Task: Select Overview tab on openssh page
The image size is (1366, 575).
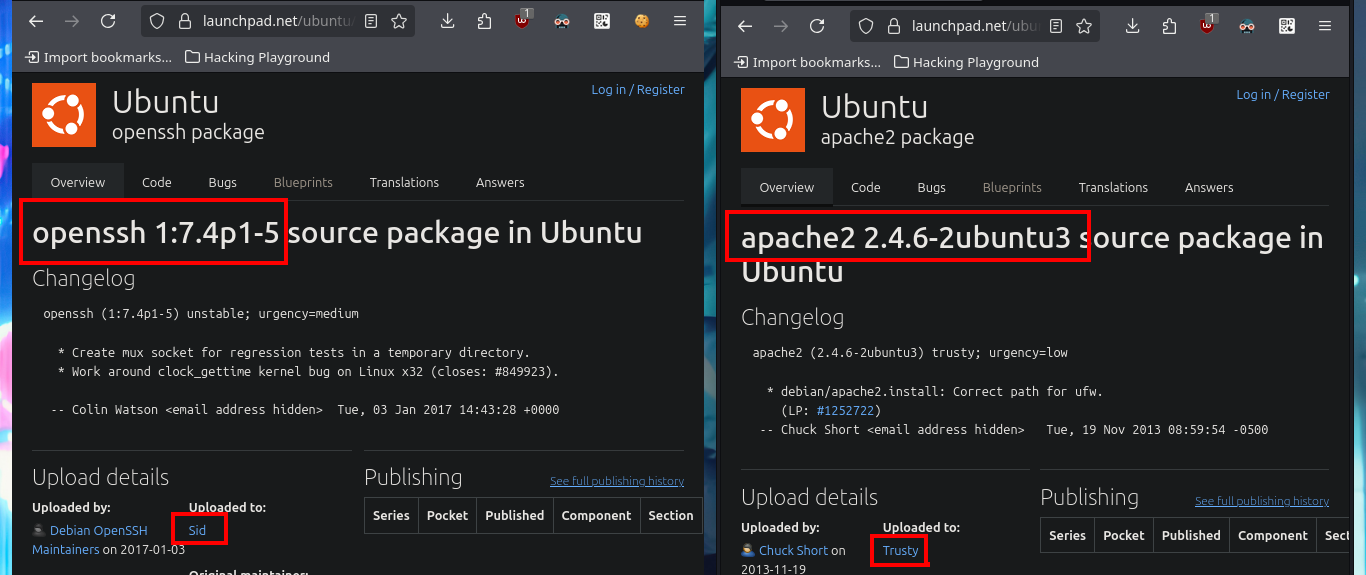Action: tap(78, 182)
